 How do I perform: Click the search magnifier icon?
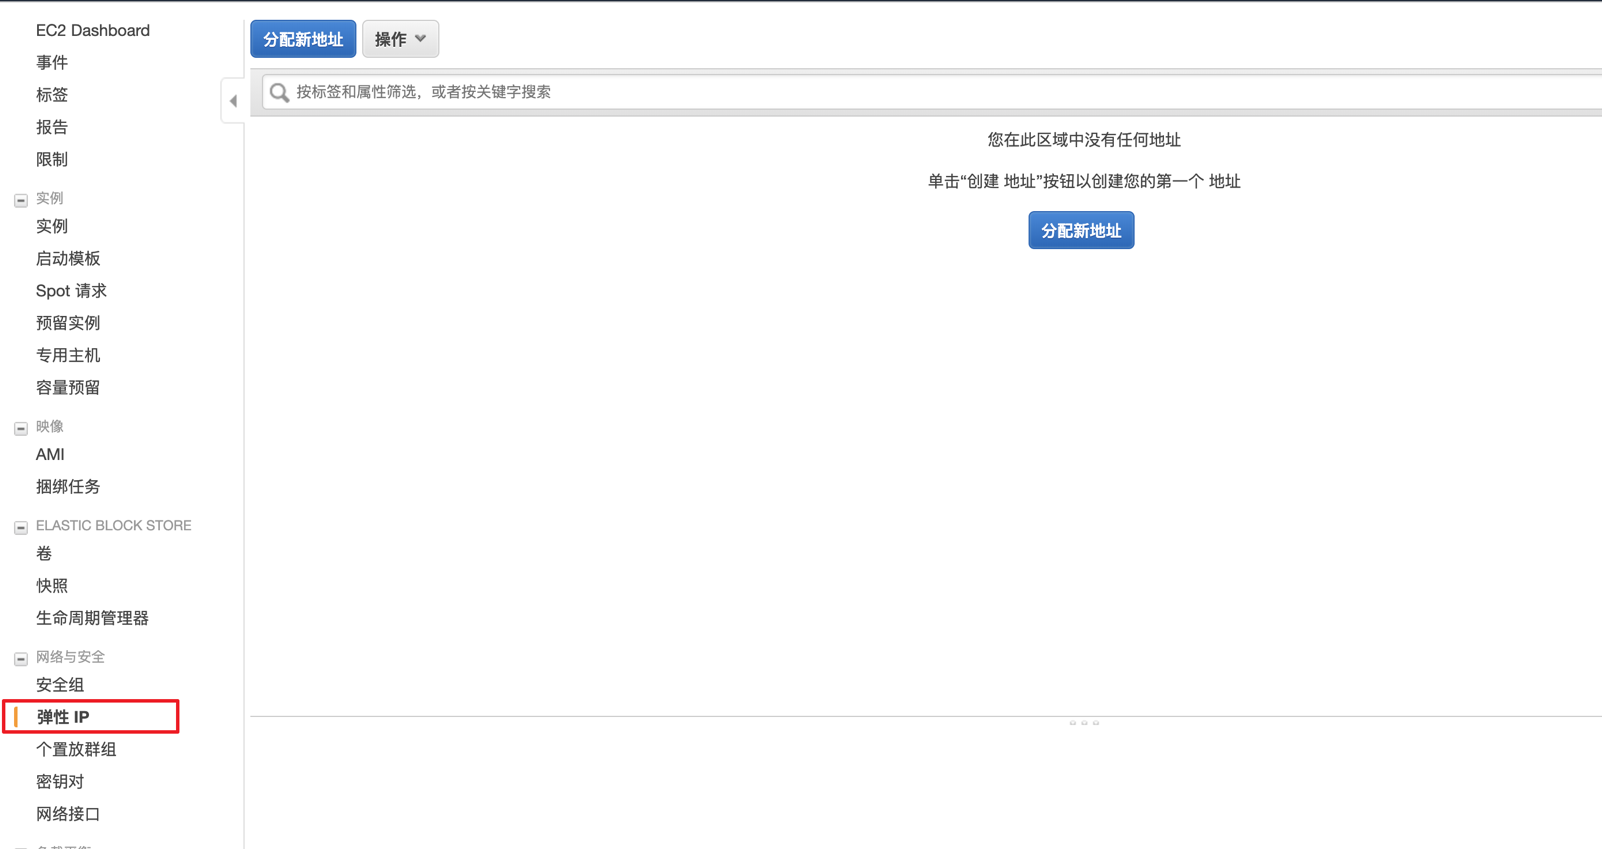279,93
